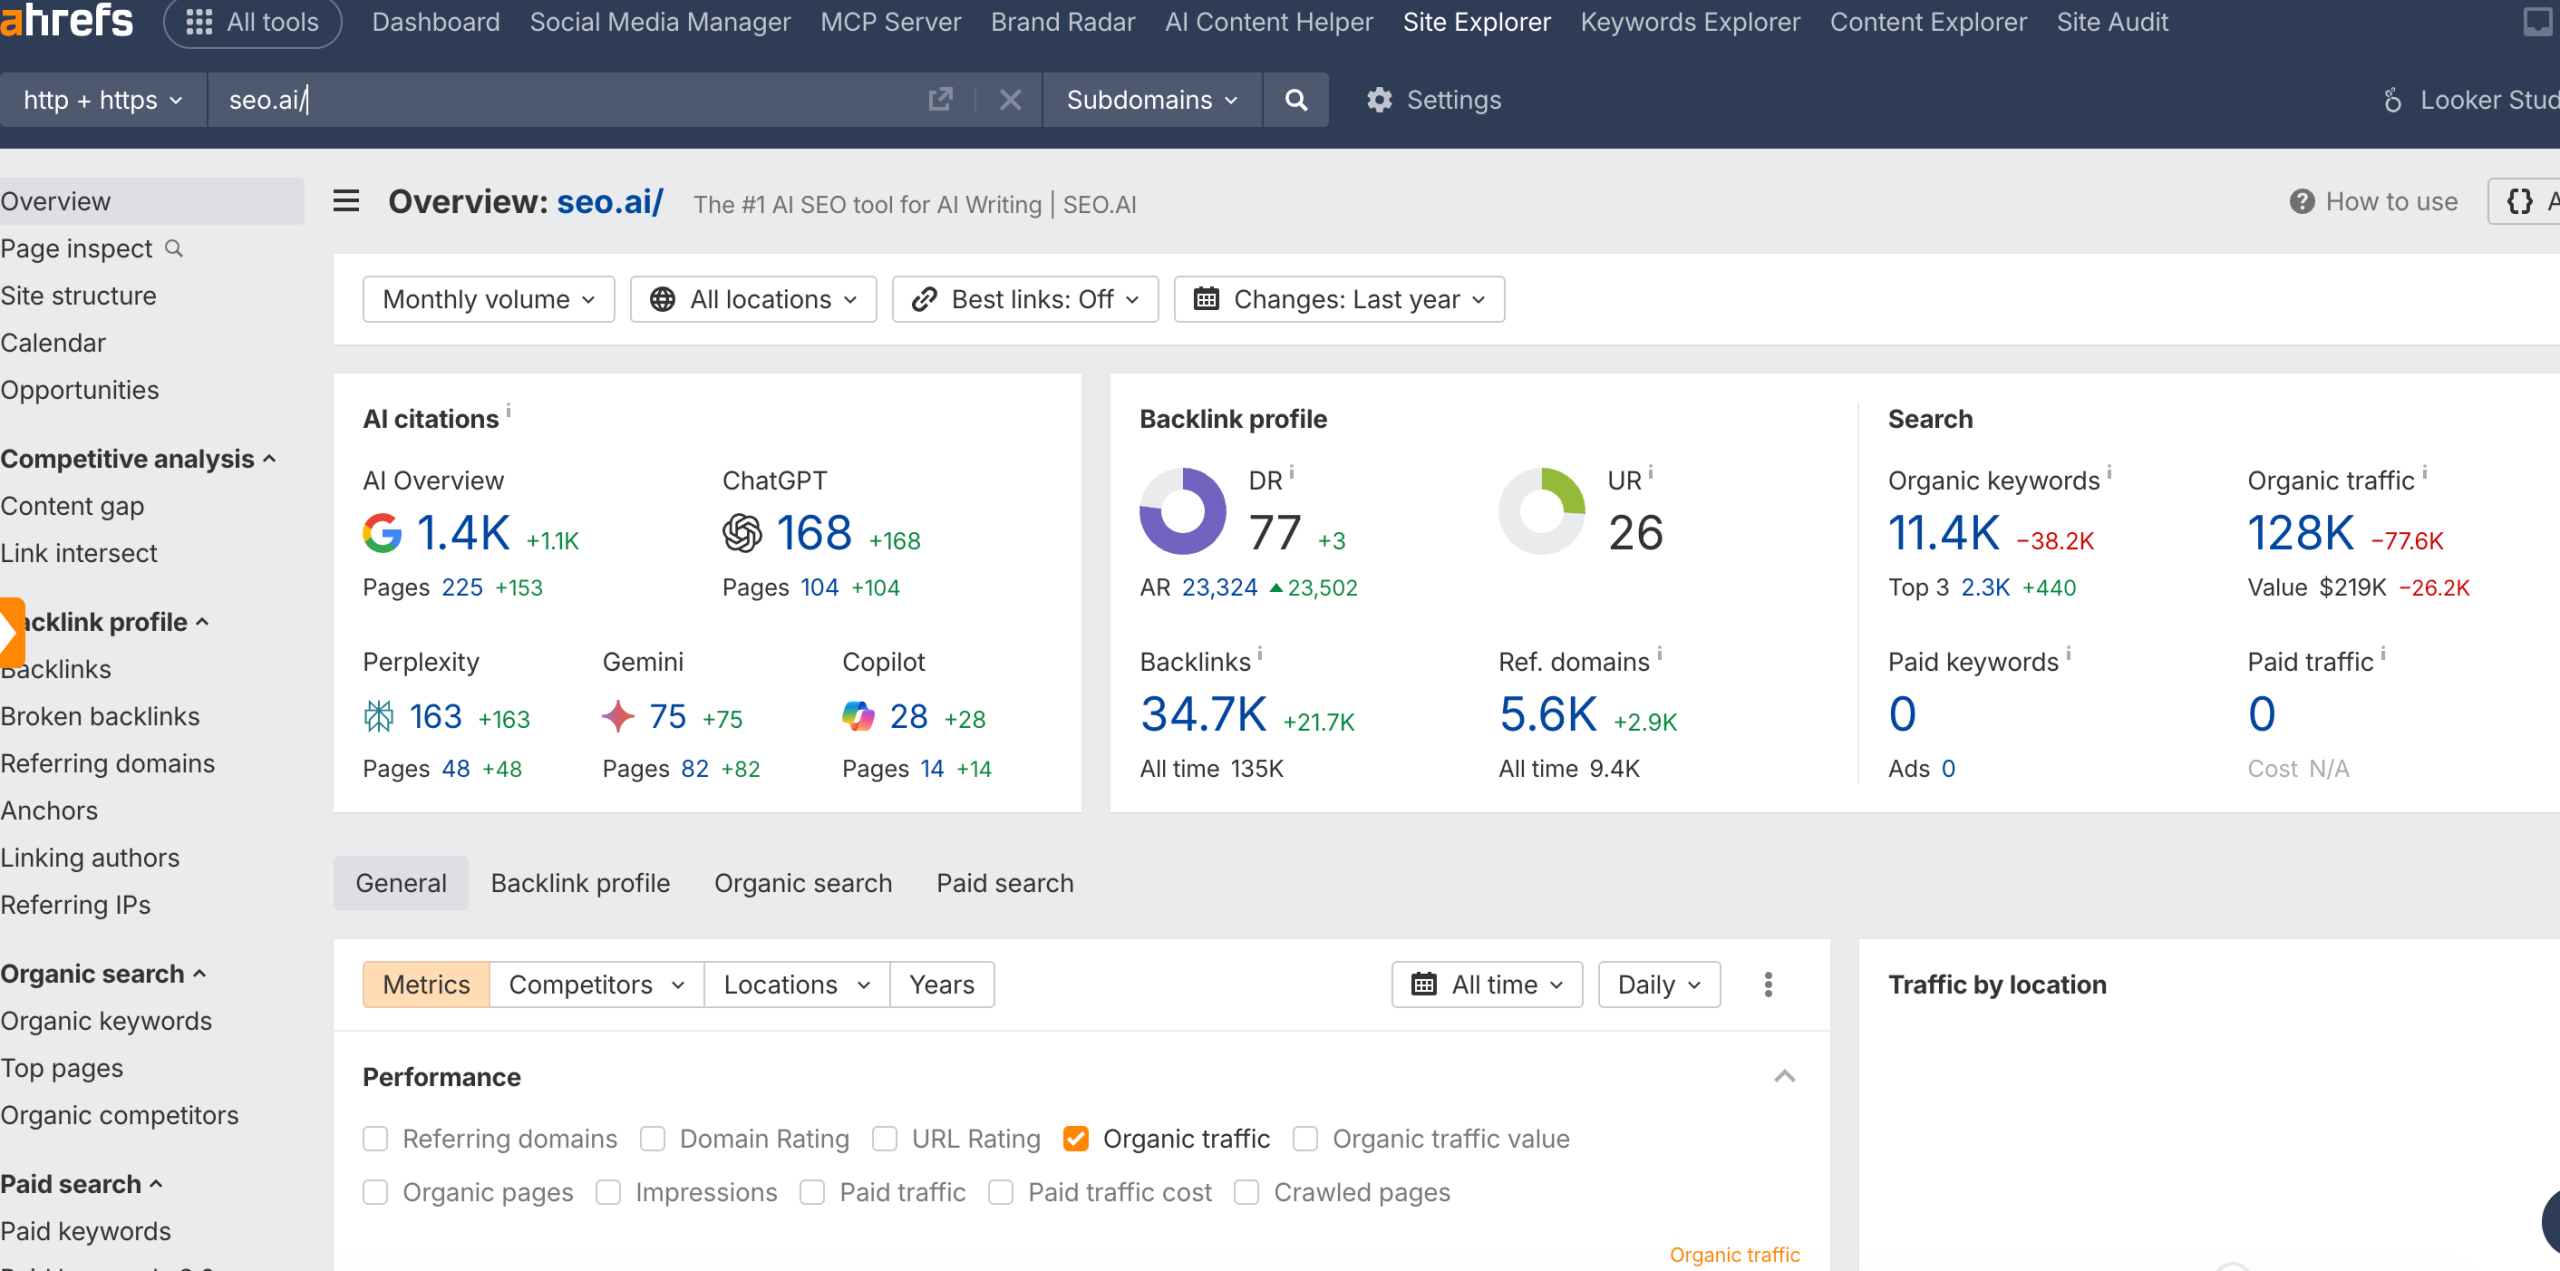Open the Monthly volume dropdown
This screenshot has height=1271, width=2560.
[488, 299]
